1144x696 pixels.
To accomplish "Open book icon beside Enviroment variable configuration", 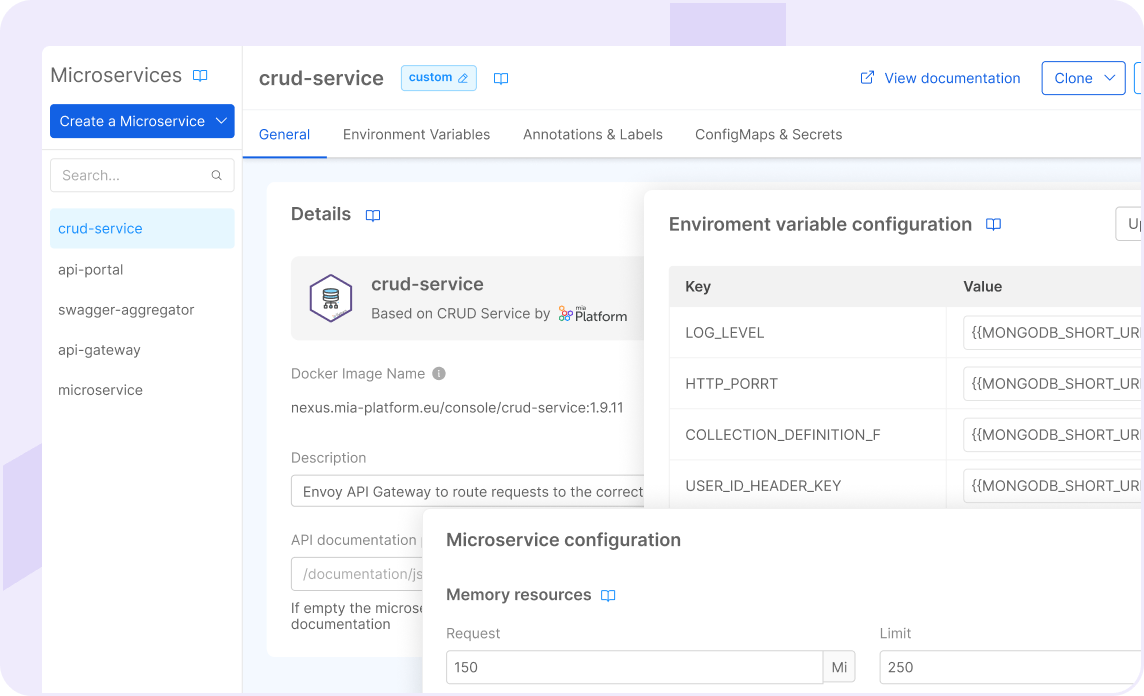I will [993, 224].
